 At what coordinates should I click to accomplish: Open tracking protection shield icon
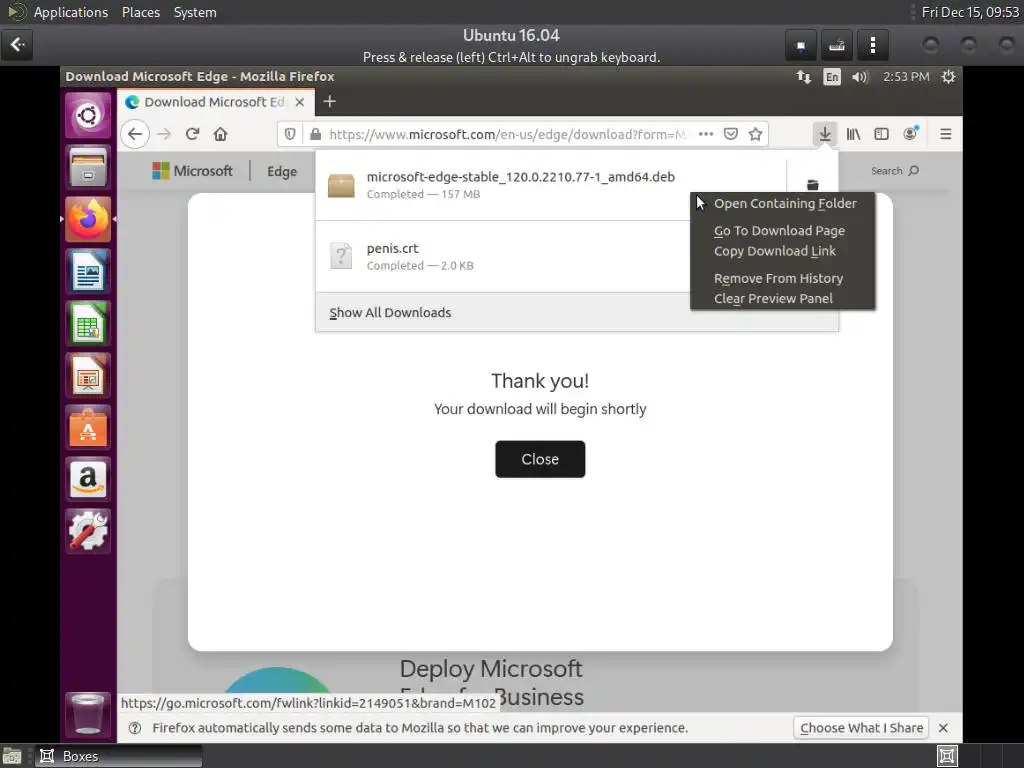[x=290, y=134]
